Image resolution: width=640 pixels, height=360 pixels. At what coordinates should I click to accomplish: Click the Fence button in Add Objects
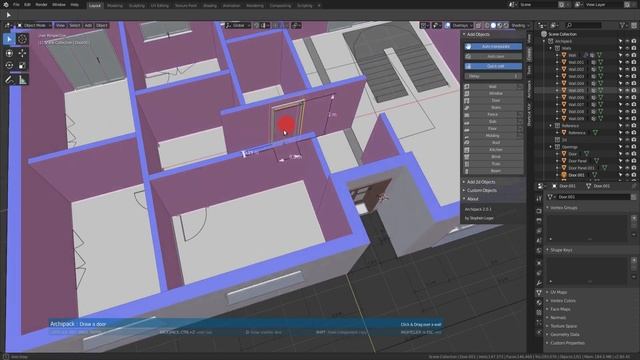tap(490, 115)
